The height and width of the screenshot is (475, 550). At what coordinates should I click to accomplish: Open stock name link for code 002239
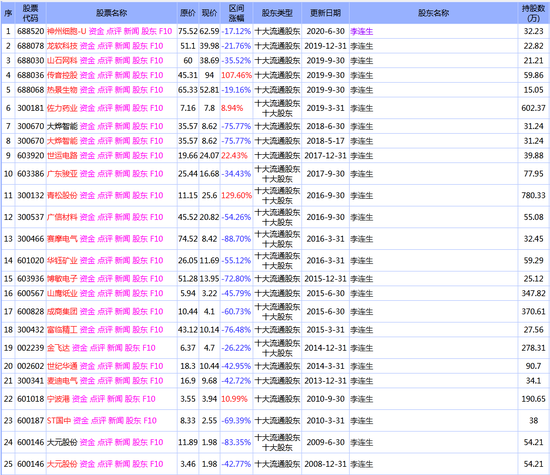pos(58,348)
